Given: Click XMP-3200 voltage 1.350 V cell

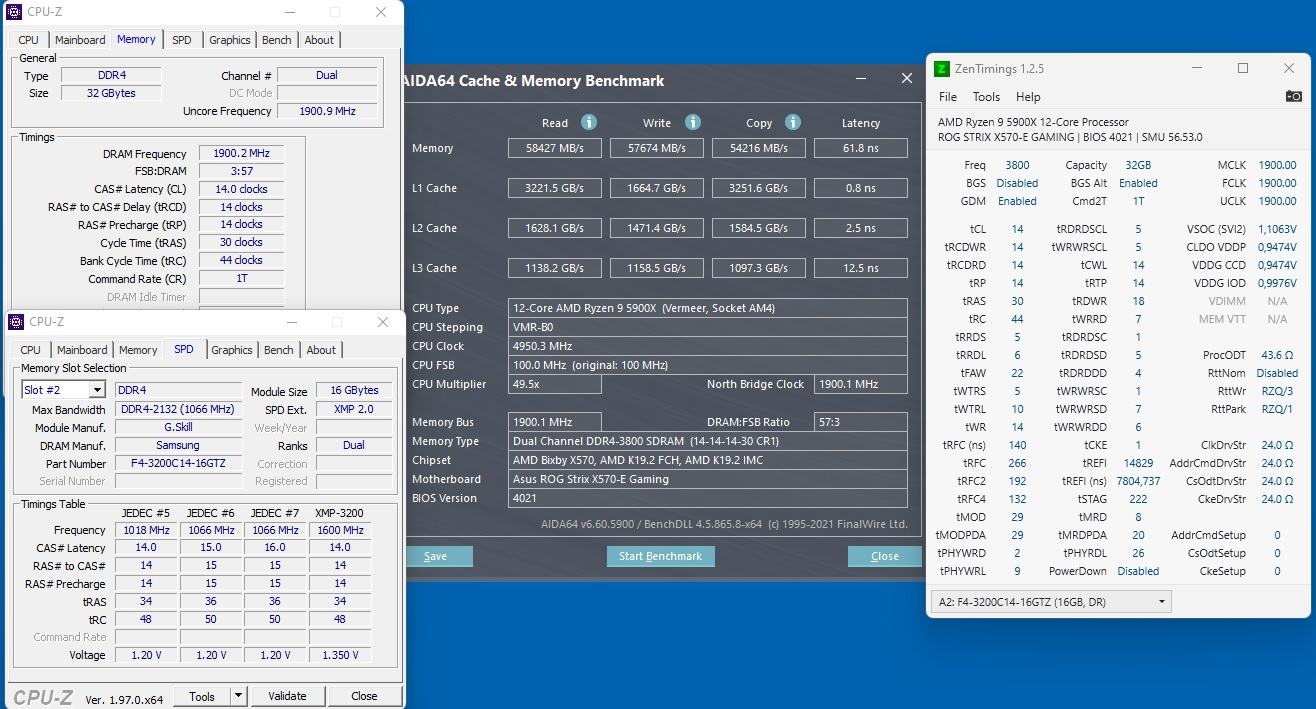Looking at the screenshot, I should (340, 655).
